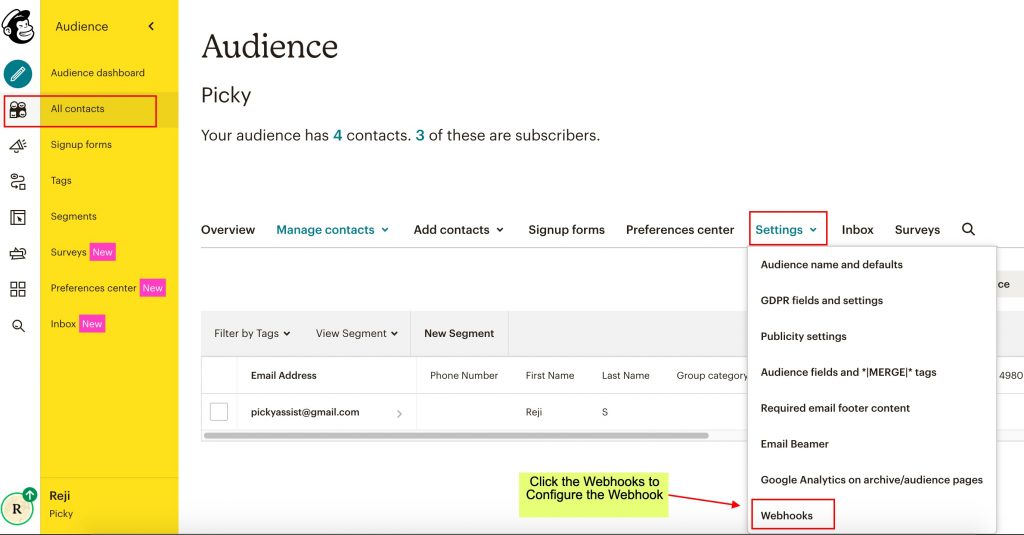Choose Required email footer content
Image resolution: width=1024 pixels, height=535 pixels.
tap(835, 408)
